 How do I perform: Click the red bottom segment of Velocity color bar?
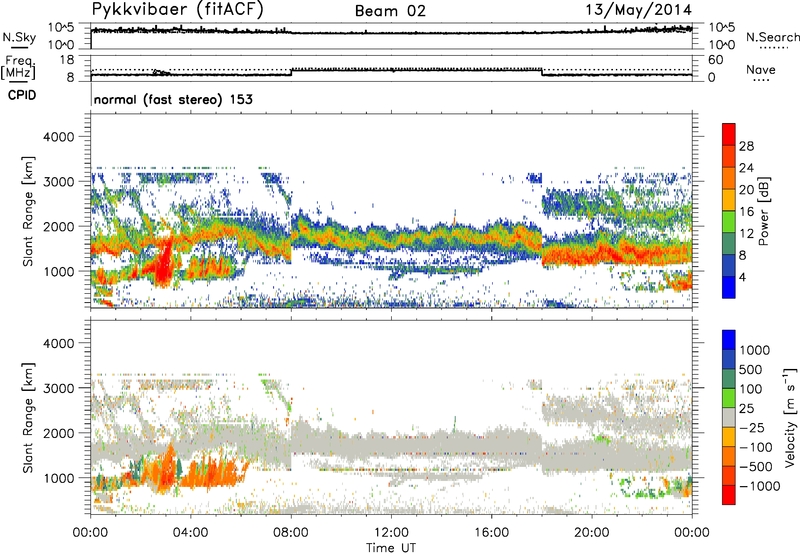click(729, 495)
